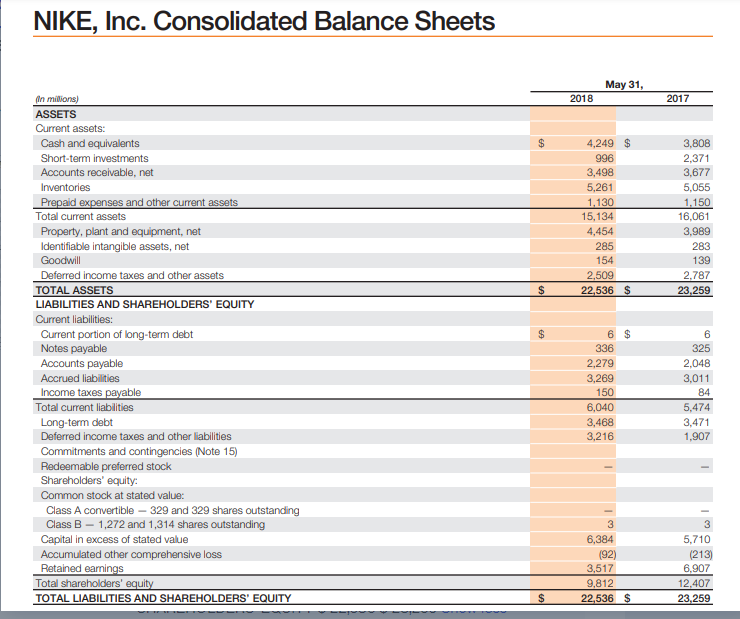Screen dimensions: 740x619
Task: Click the Goodwill row label
Action: point(60,261)
